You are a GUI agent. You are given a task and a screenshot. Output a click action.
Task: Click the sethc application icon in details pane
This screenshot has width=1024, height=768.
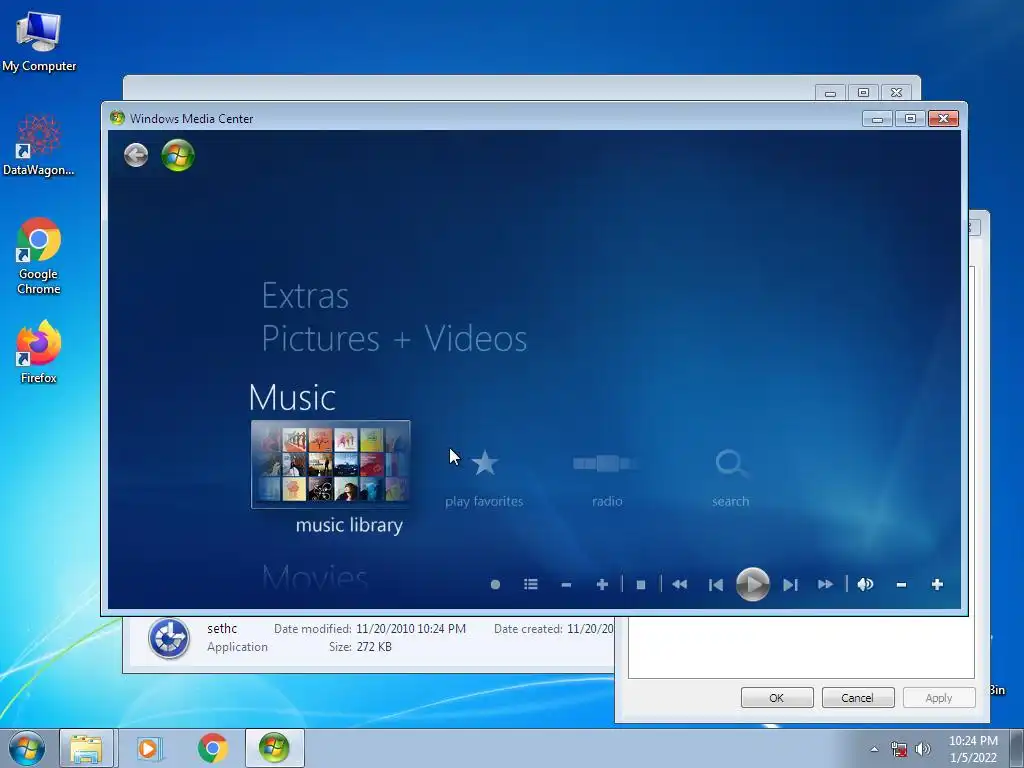click(x=169, y=638)
